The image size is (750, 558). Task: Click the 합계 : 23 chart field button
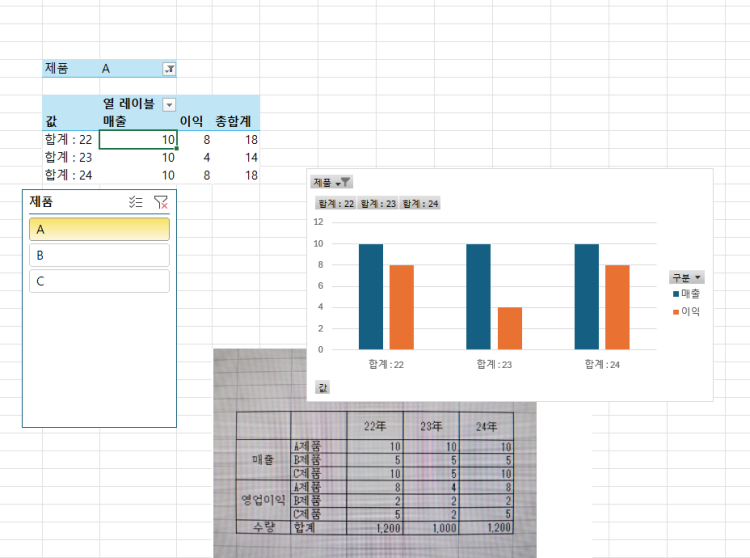pyautogui.click(x=378, y=203)
